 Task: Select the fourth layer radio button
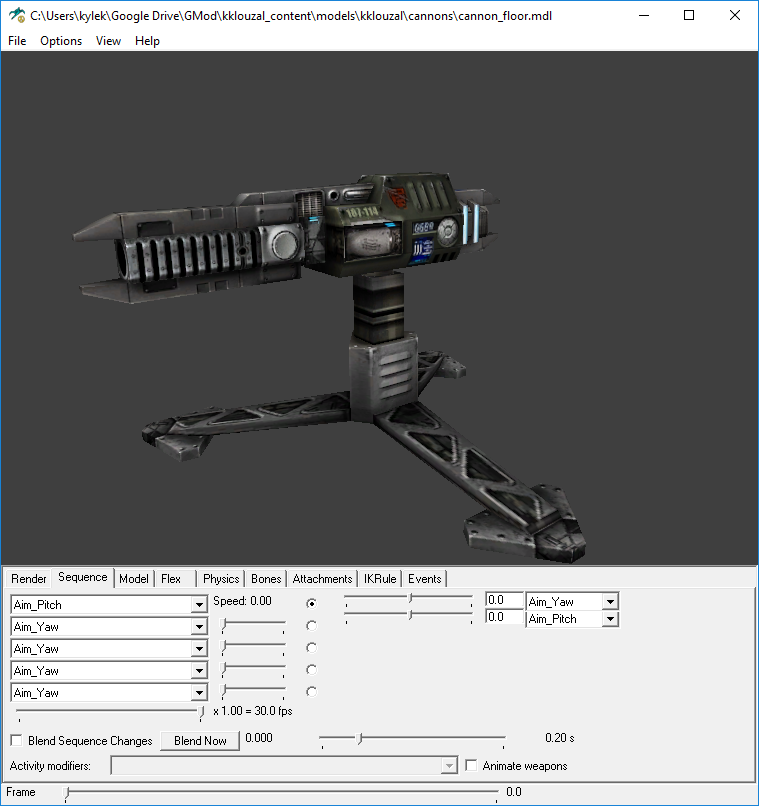click(x=311, y=670)
